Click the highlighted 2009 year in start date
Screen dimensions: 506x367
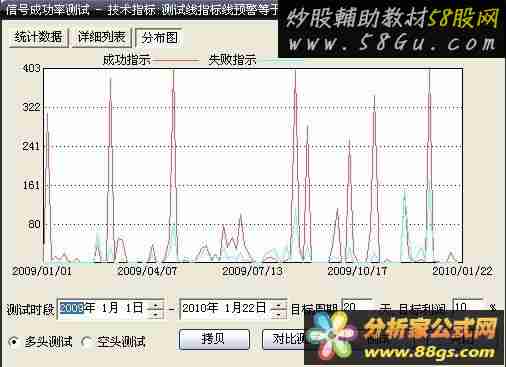click(x=71, y=308)
